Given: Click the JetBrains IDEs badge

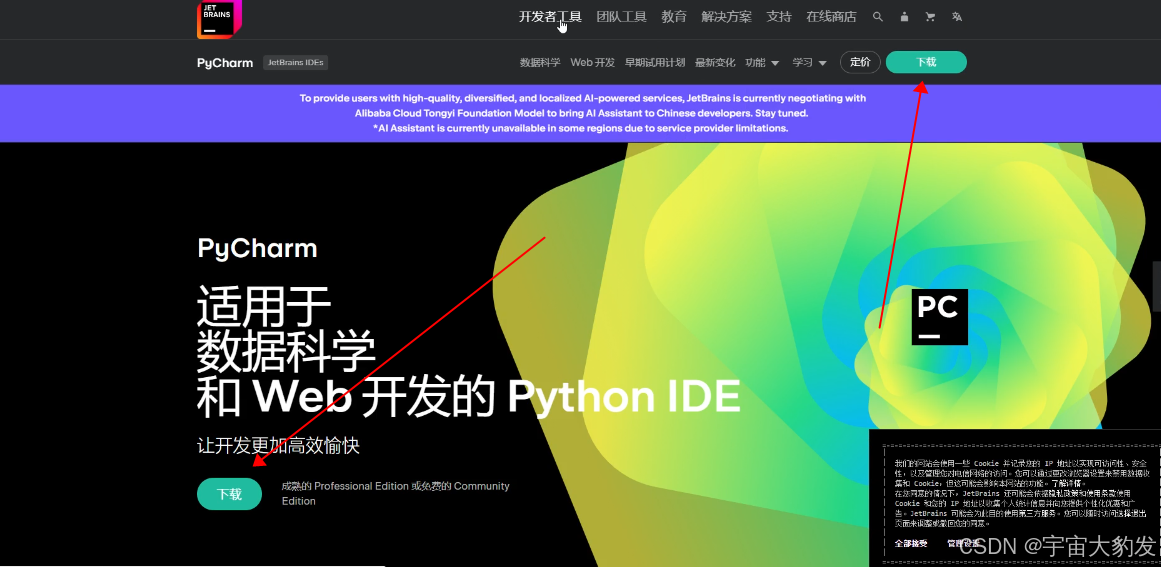Looking at the screenshot, I should 295,63.
